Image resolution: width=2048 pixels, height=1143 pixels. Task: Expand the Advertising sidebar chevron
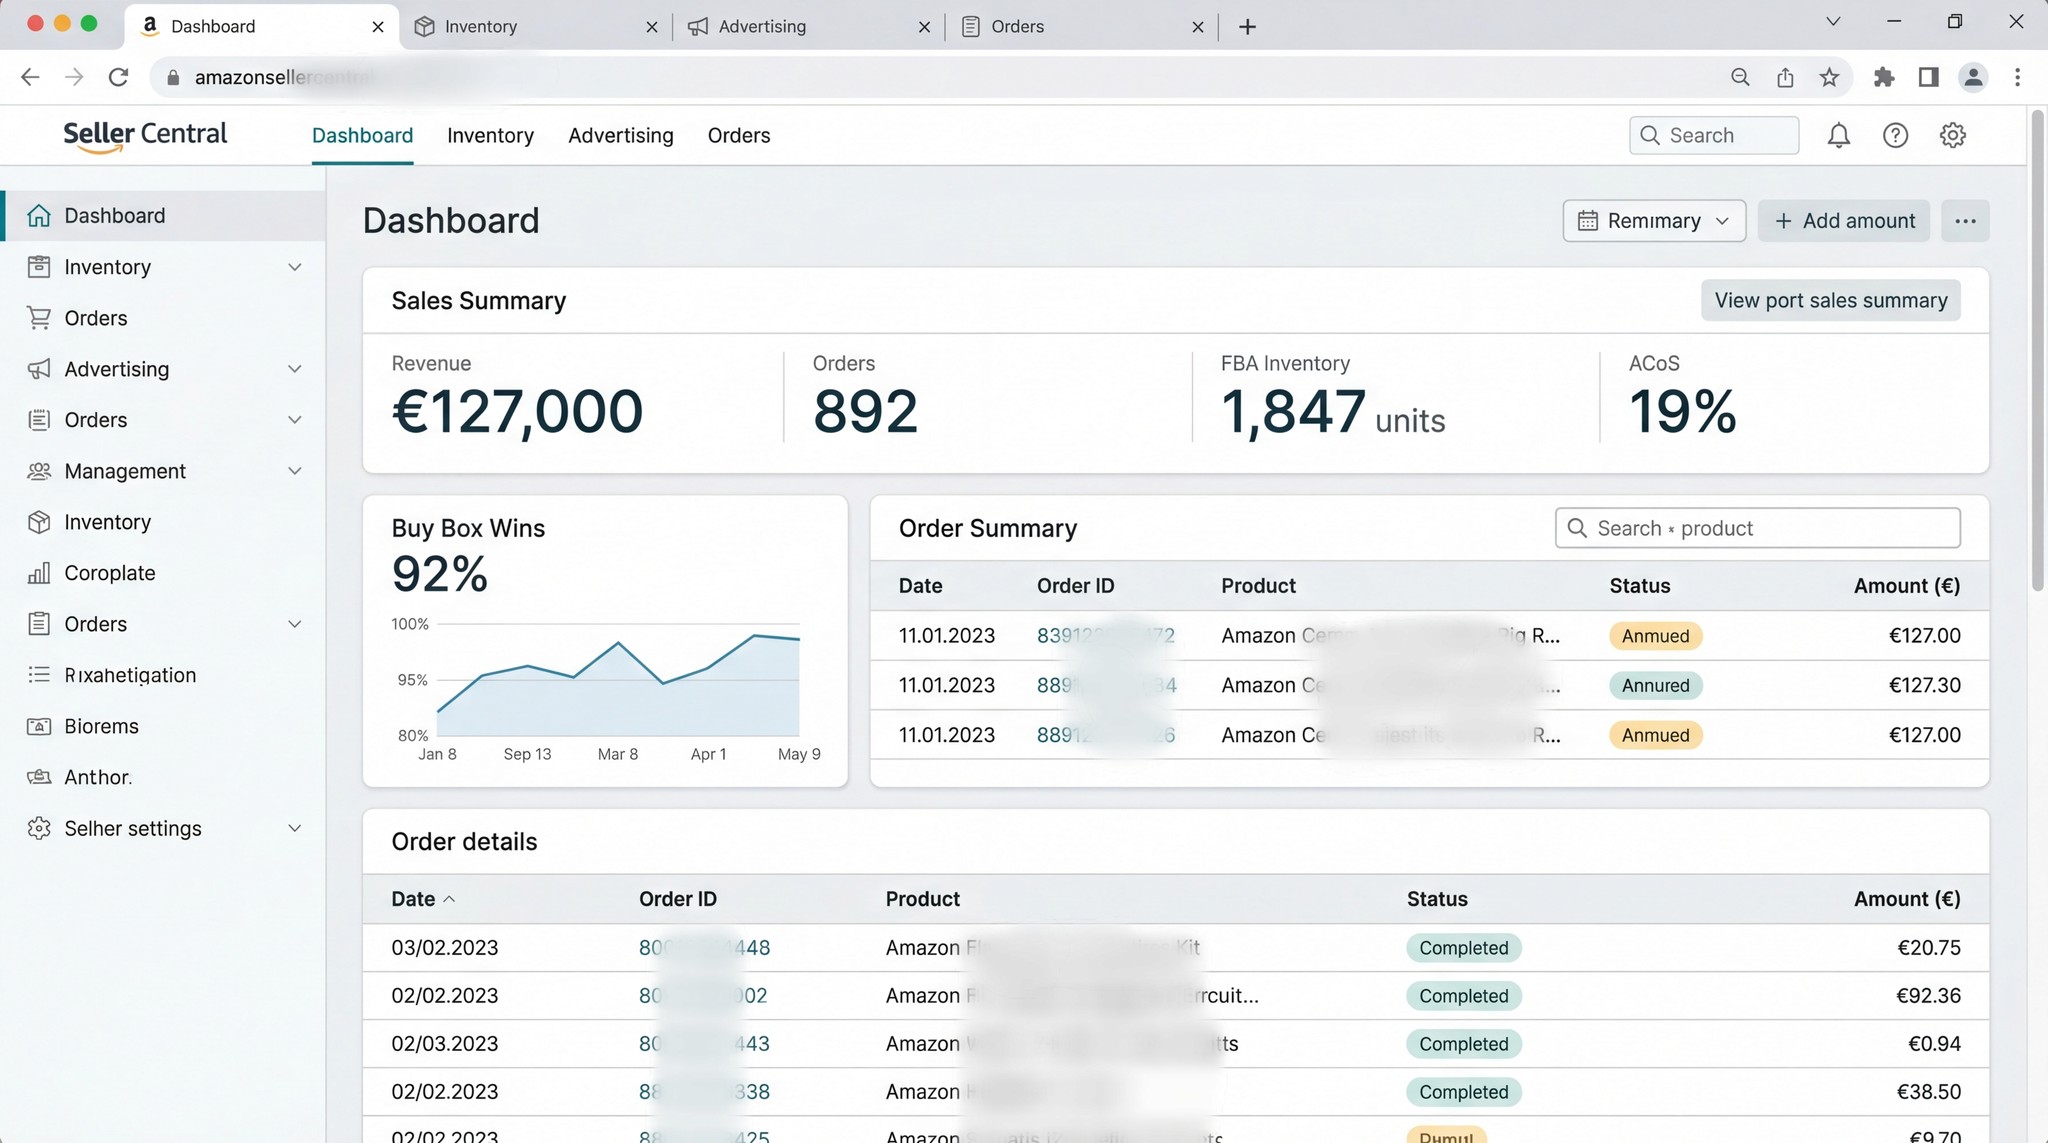coord(294,369)
